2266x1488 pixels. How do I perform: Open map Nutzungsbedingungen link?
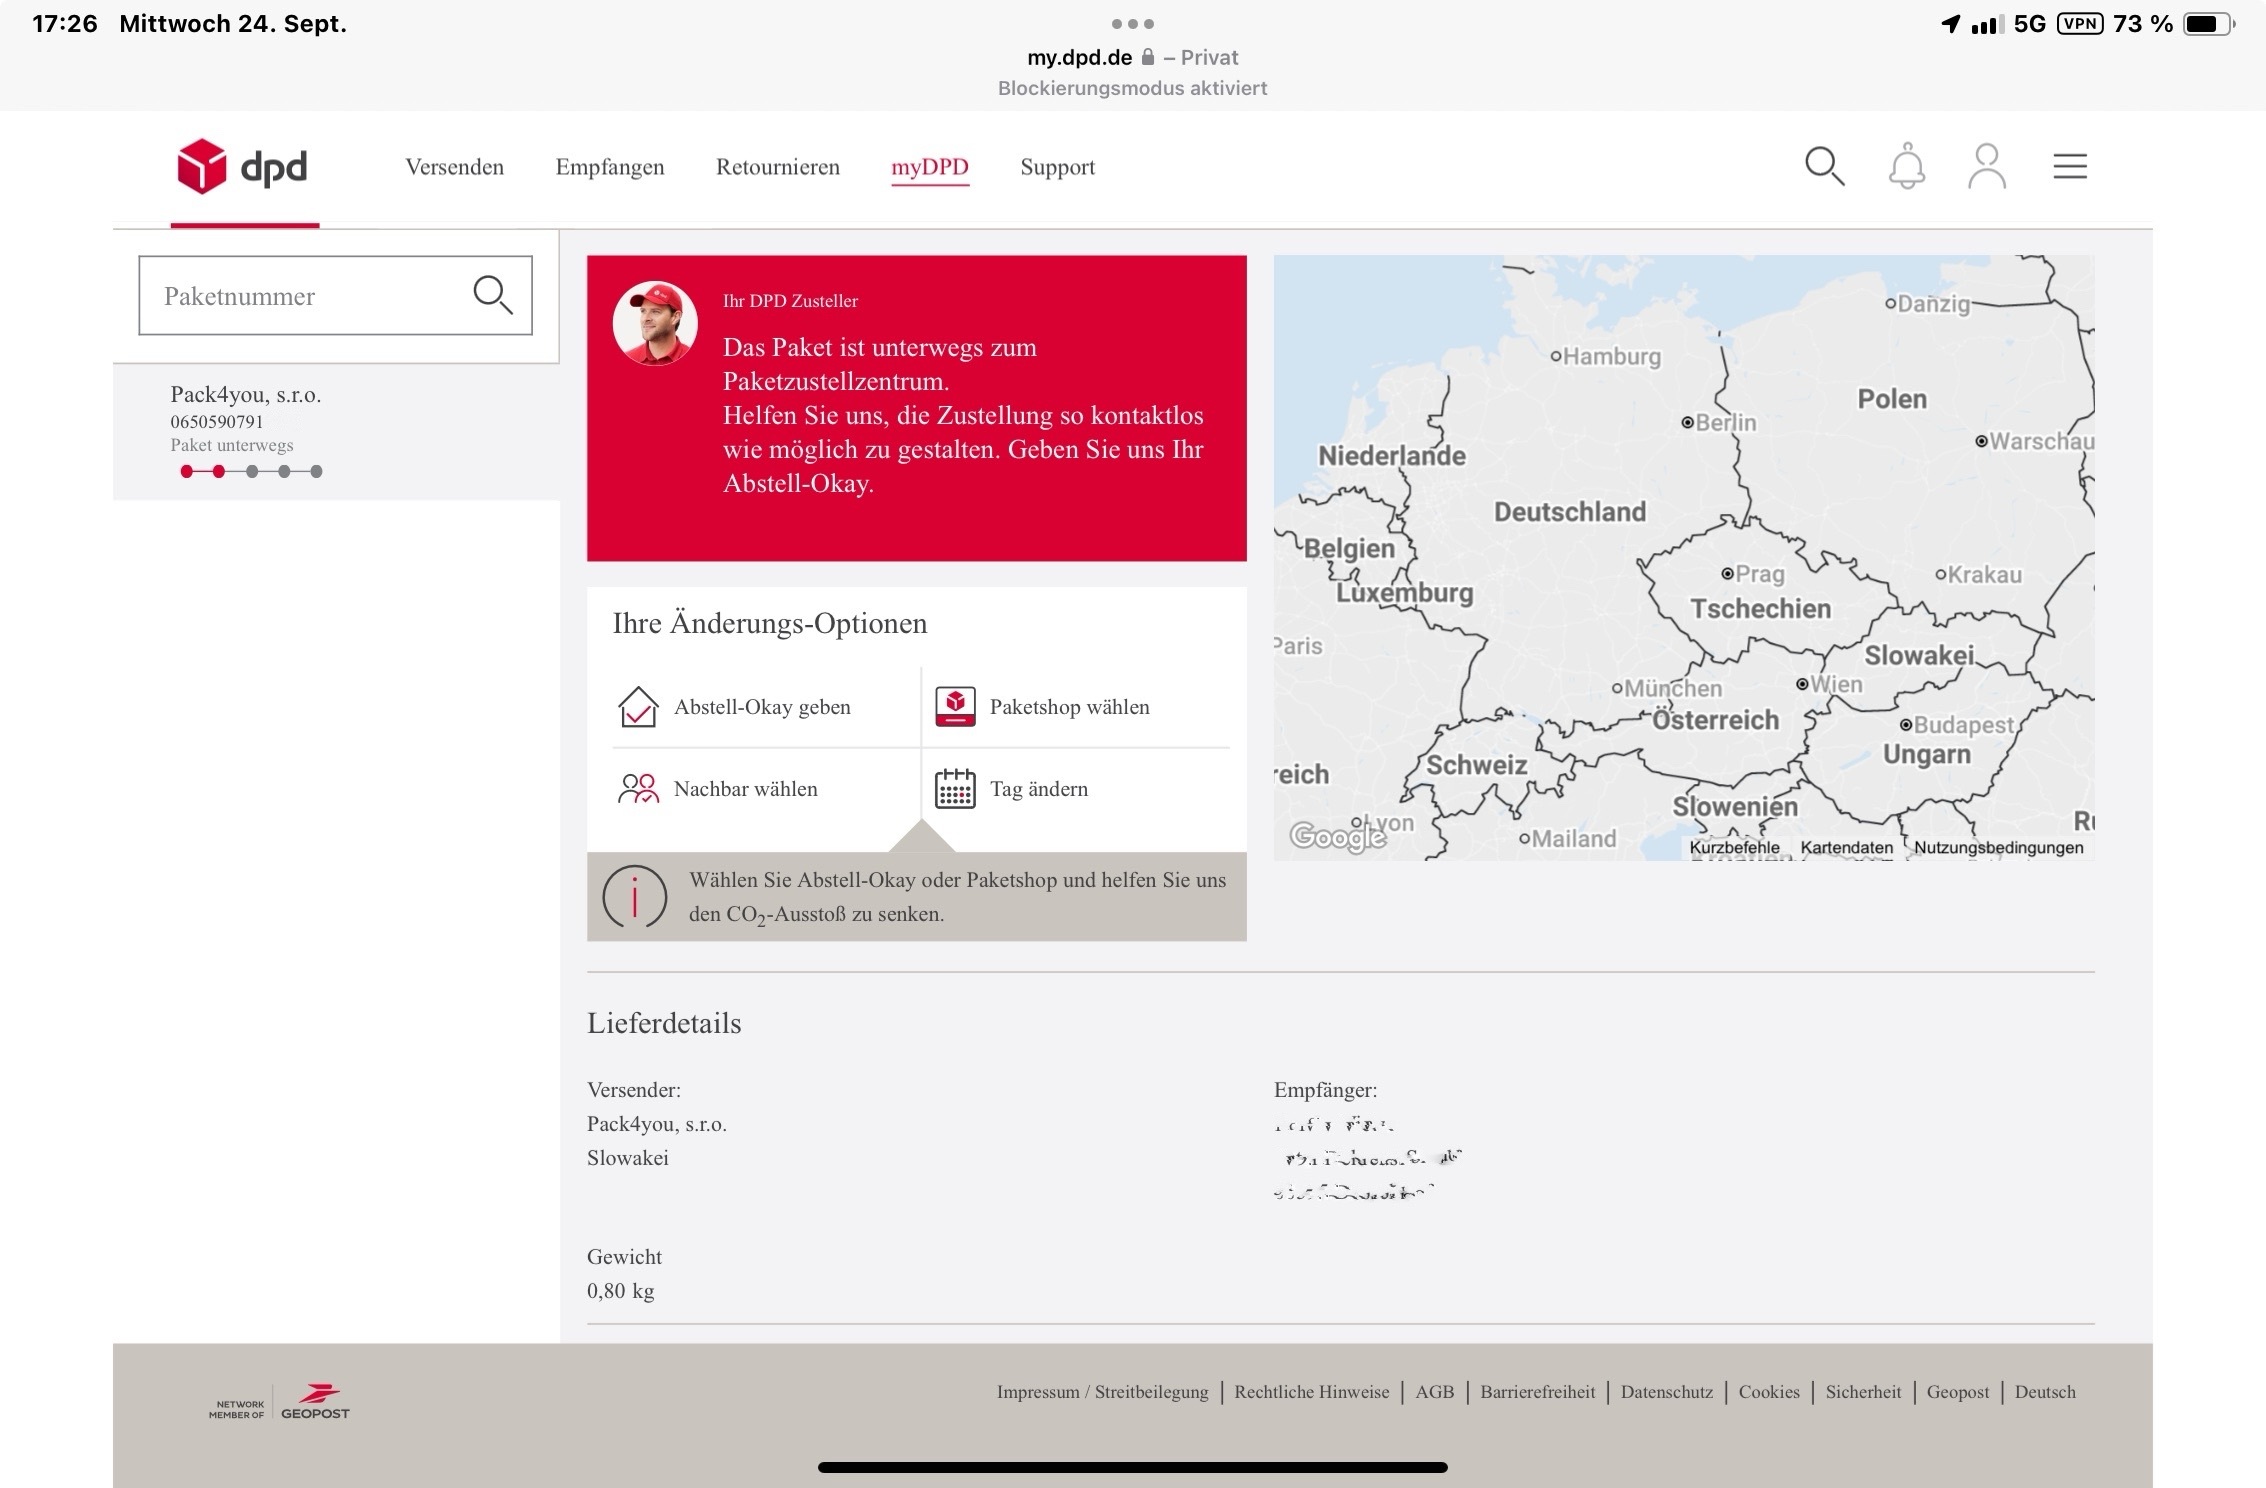pyautogui.click(x=1998, y=847)
